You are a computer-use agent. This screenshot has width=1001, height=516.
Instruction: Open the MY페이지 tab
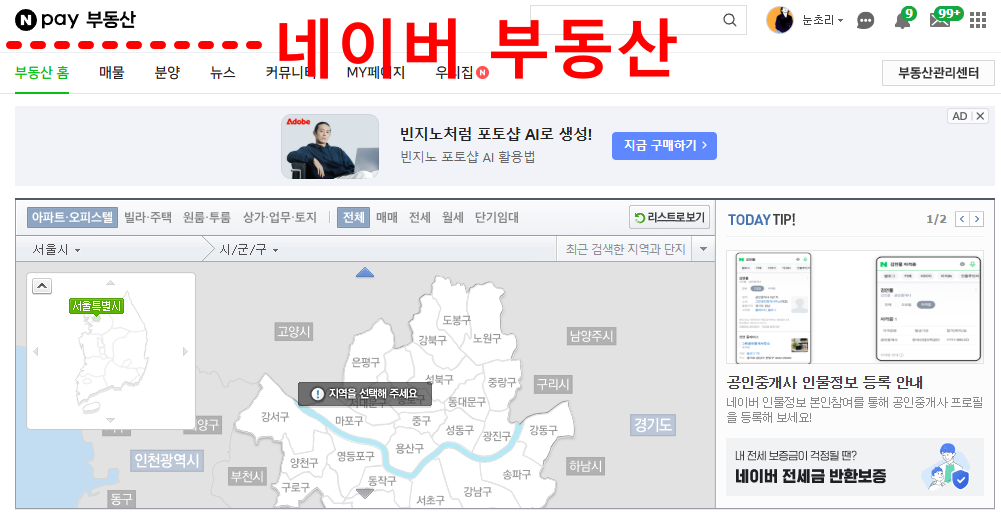click(375, 73)
